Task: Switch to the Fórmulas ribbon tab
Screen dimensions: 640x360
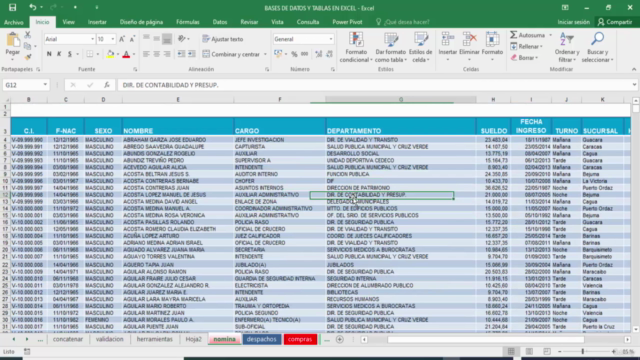Action: click(188, 22)
